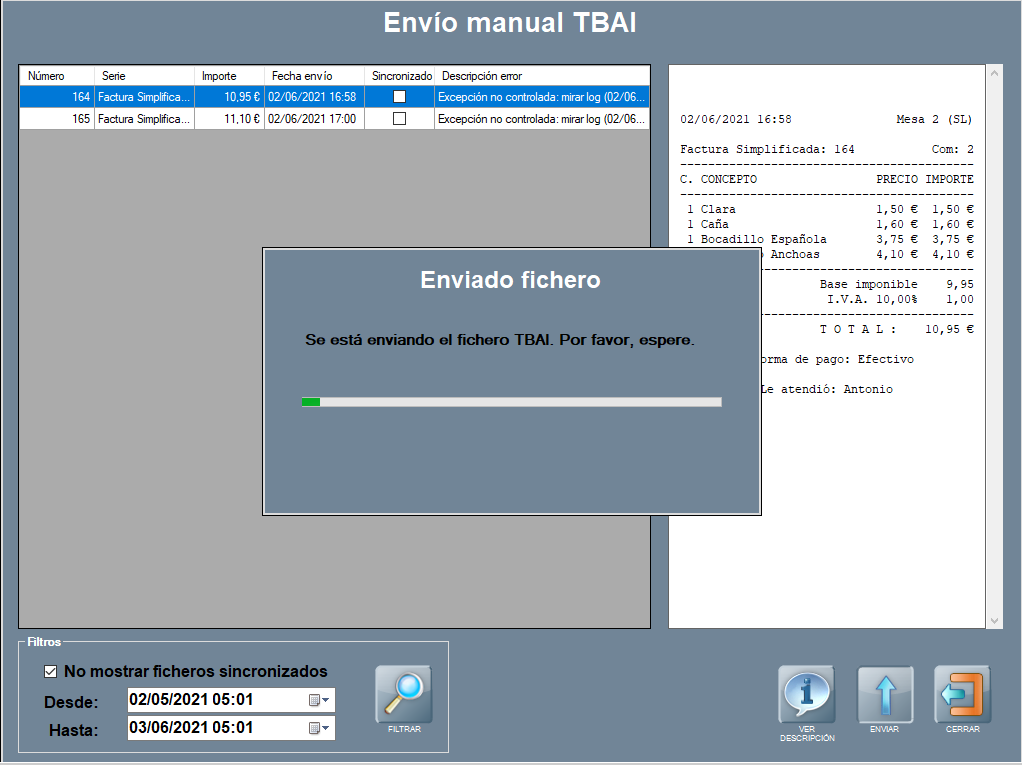
Task: Click the Filtrar magnifying glass icon
Action: pyautogui.click(x=404, y=693)
